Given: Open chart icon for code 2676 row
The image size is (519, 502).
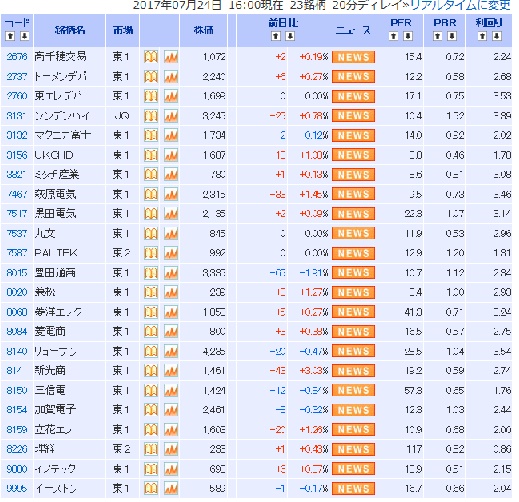Looking at the screenshot, I should 171,57.
